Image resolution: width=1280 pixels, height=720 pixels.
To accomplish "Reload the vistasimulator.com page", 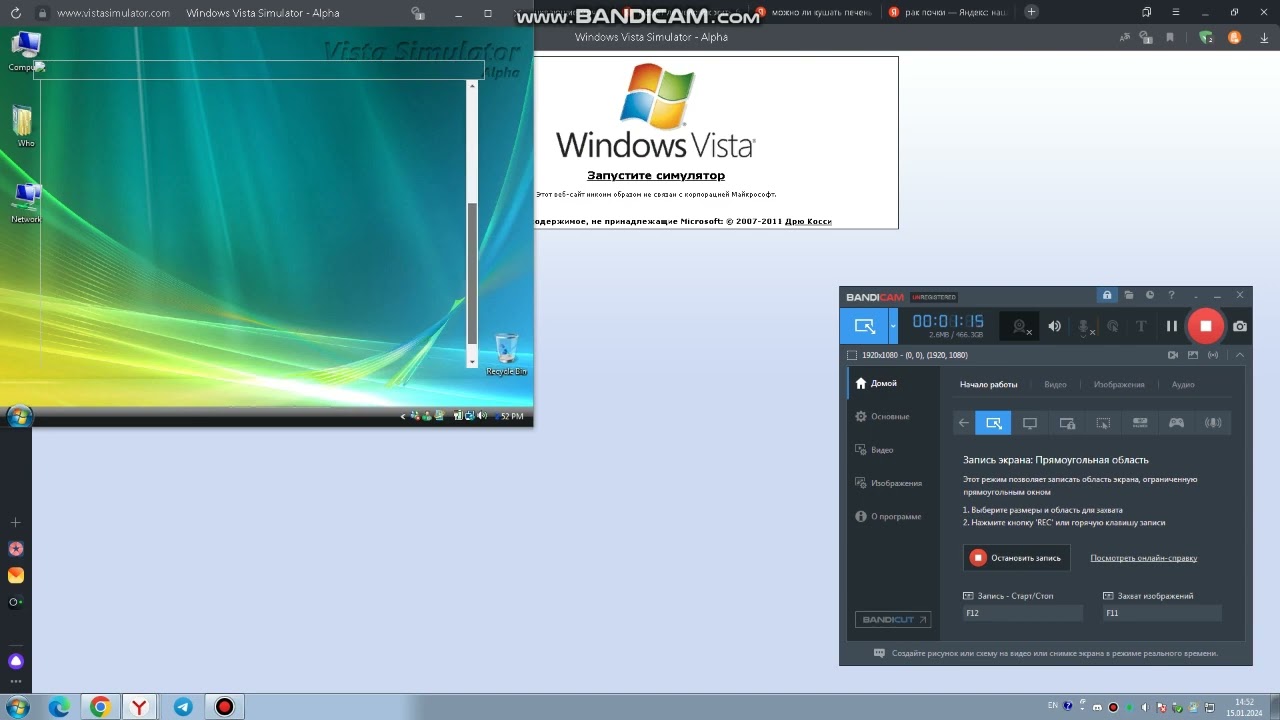I will [x=15, y=13].
